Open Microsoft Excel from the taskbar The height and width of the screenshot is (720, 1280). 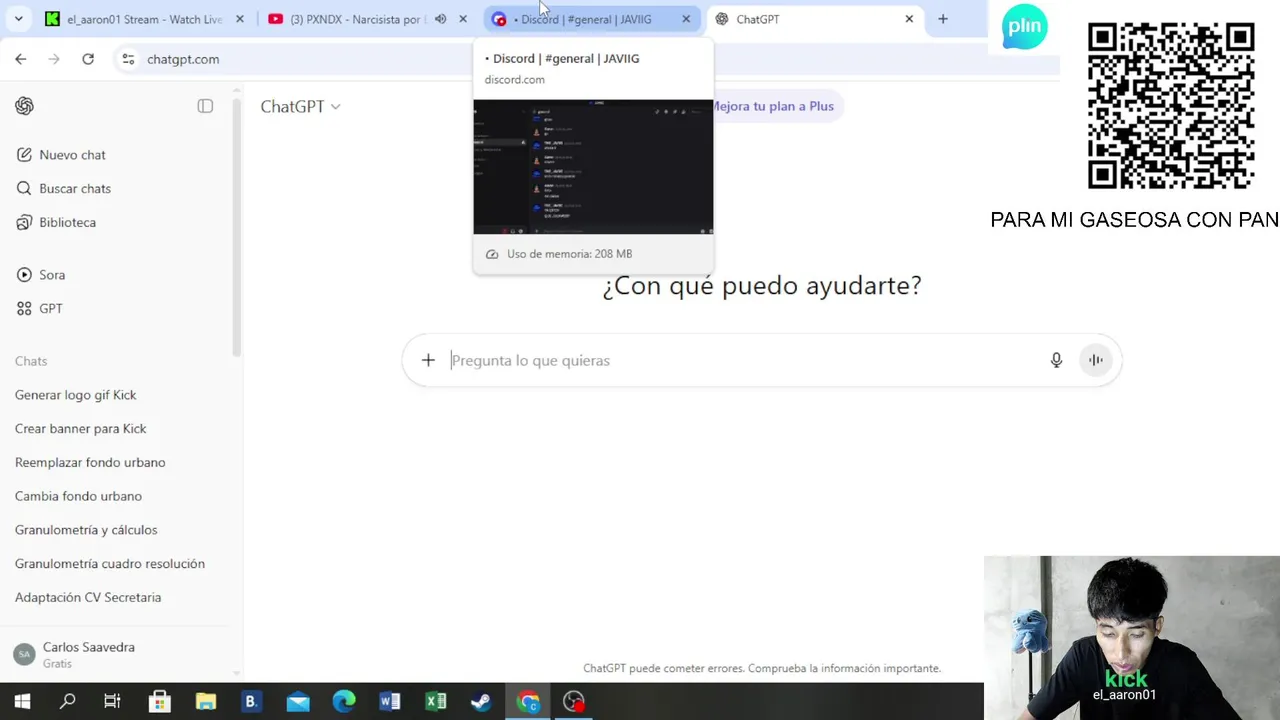coord(436,702)
